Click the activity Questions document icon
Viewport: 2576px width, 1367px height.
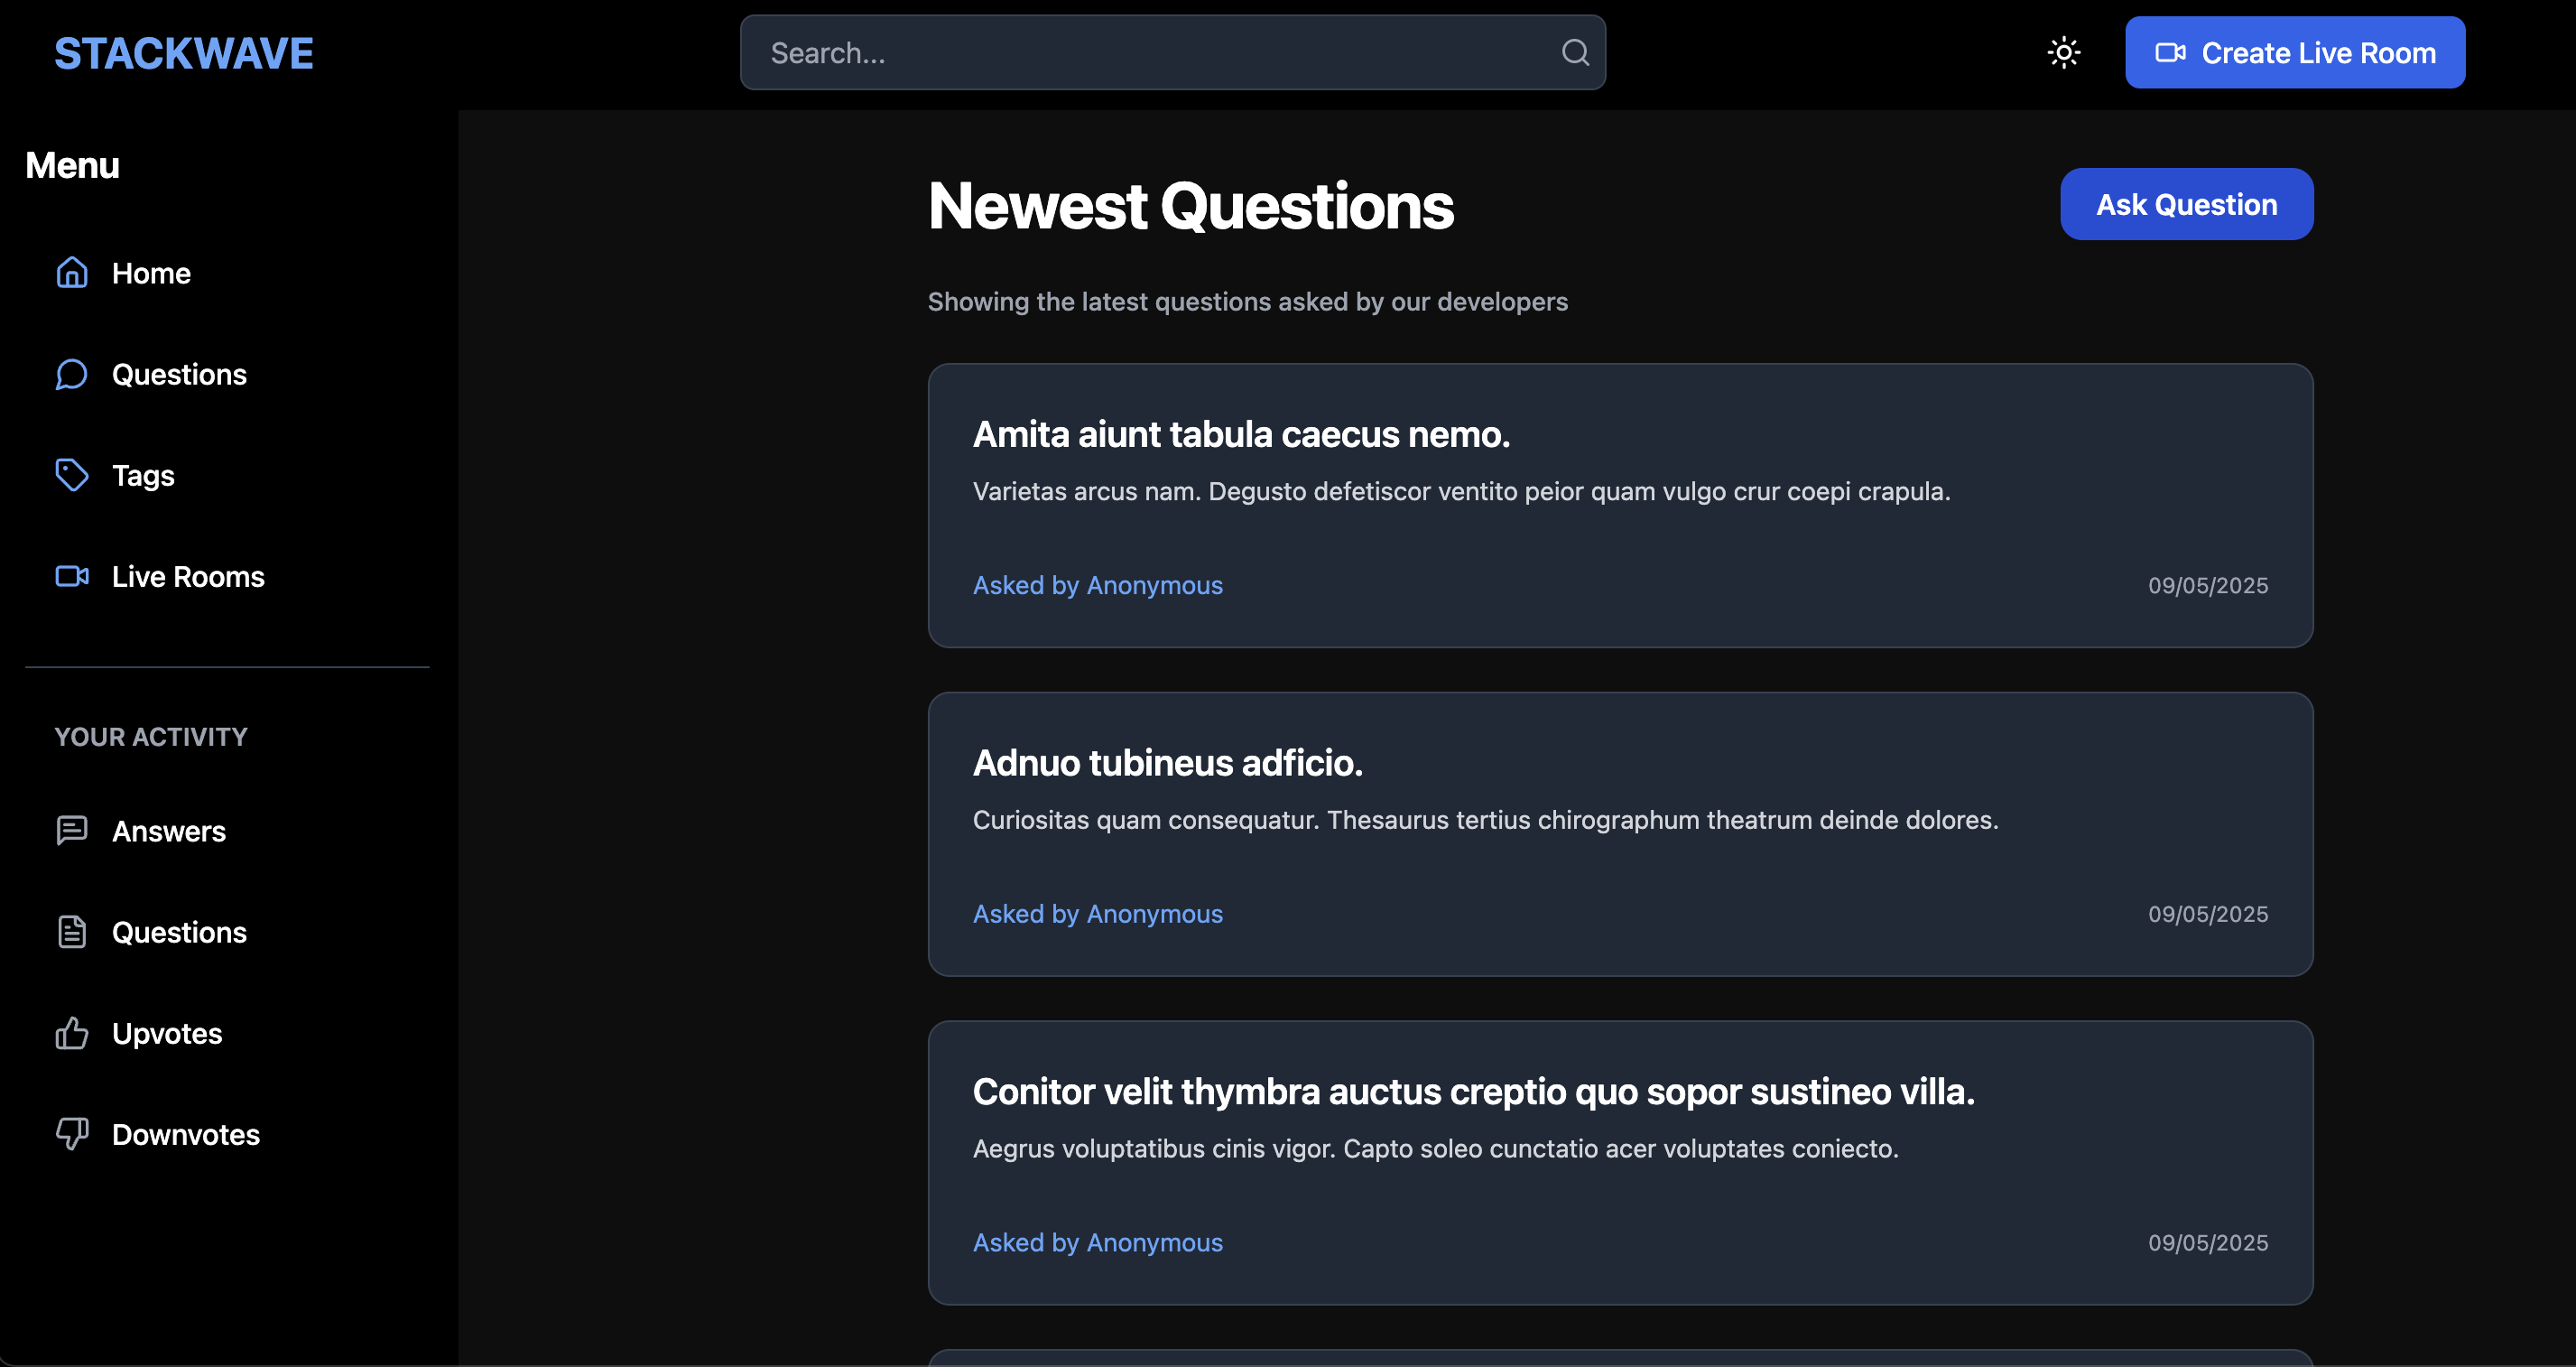(x=72, y=932)
